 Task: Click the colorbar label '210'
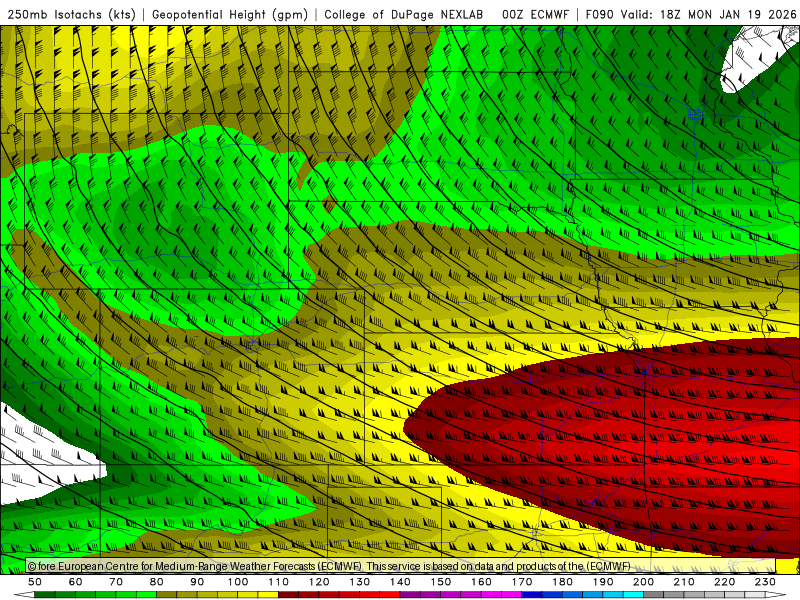coord(684,582)
